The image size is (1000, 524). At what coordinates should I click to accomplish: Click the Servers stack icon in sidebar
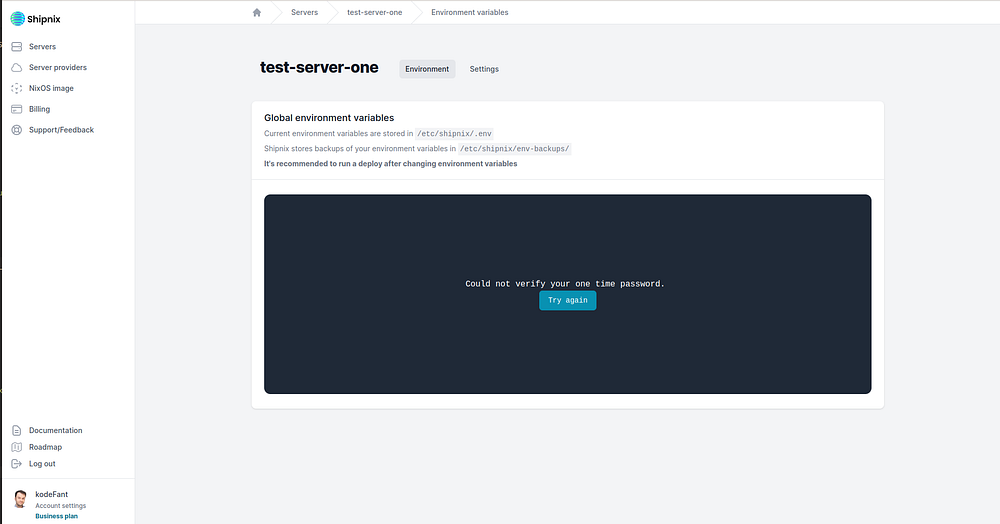pos(17,47)
